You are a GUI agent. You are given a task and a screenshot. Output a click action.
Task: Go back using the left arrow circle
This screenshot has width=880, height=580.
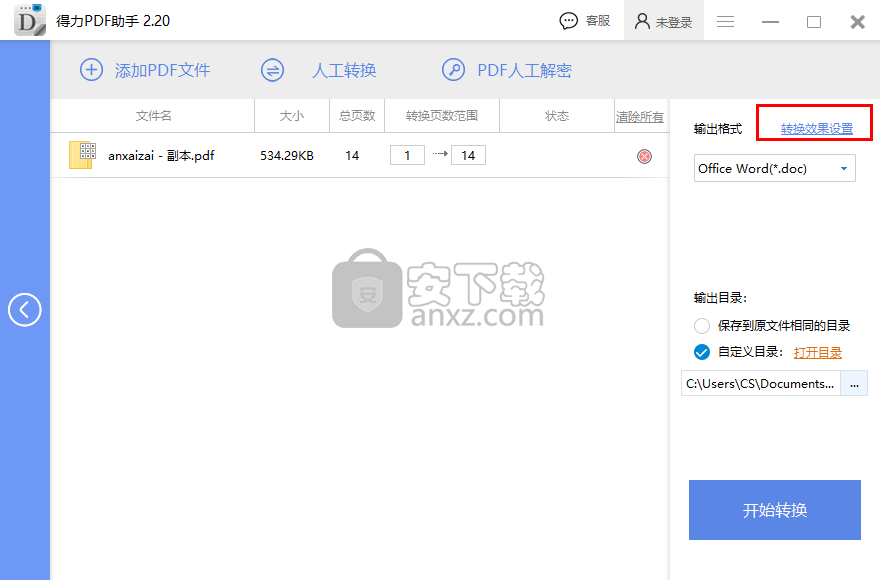tap(25, 309)
